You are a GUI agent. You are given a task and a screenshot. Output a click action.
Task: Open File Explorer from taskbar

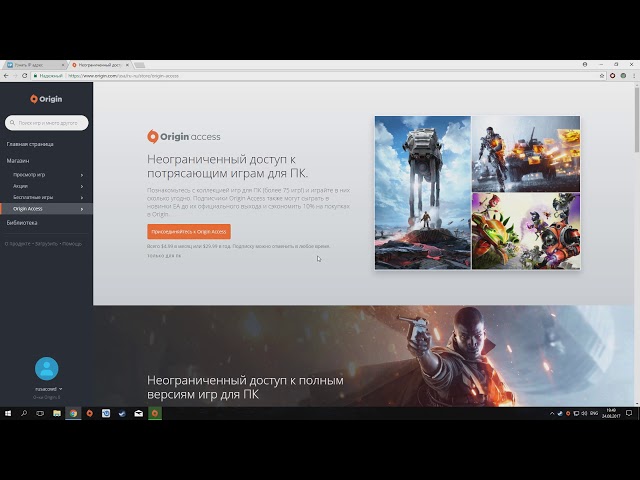pyautogui.click(x=57, y=413)
